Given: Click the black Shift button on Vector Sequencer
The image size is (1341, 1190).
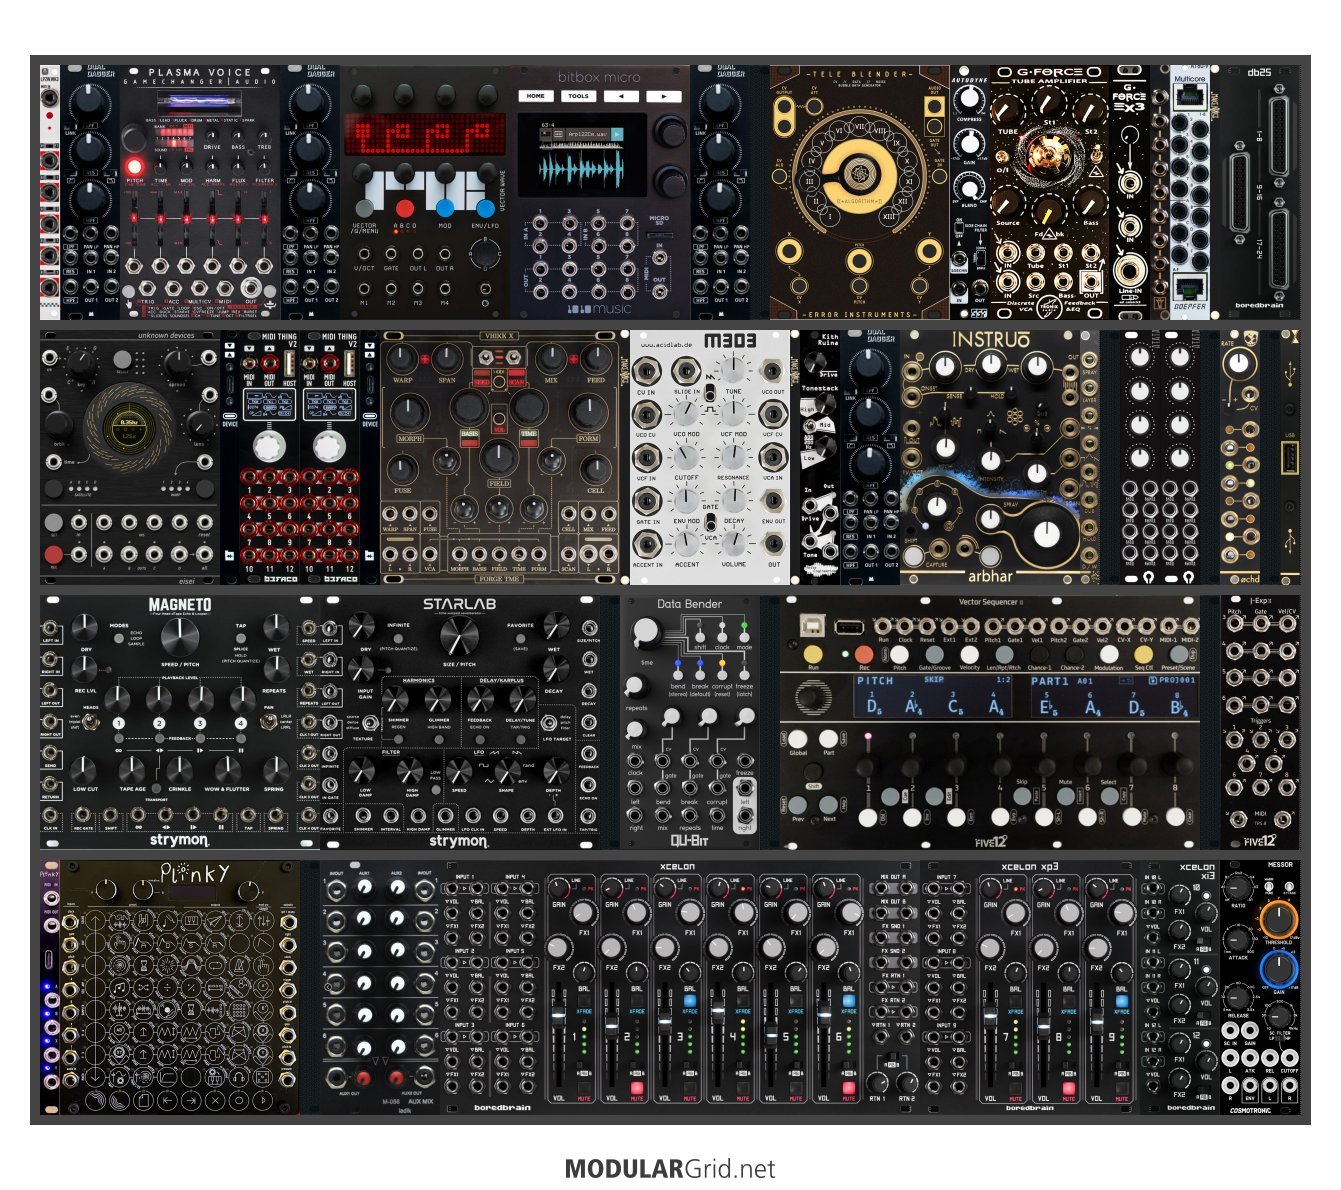Looking at the screenshot, I should [x=815, y=772].
